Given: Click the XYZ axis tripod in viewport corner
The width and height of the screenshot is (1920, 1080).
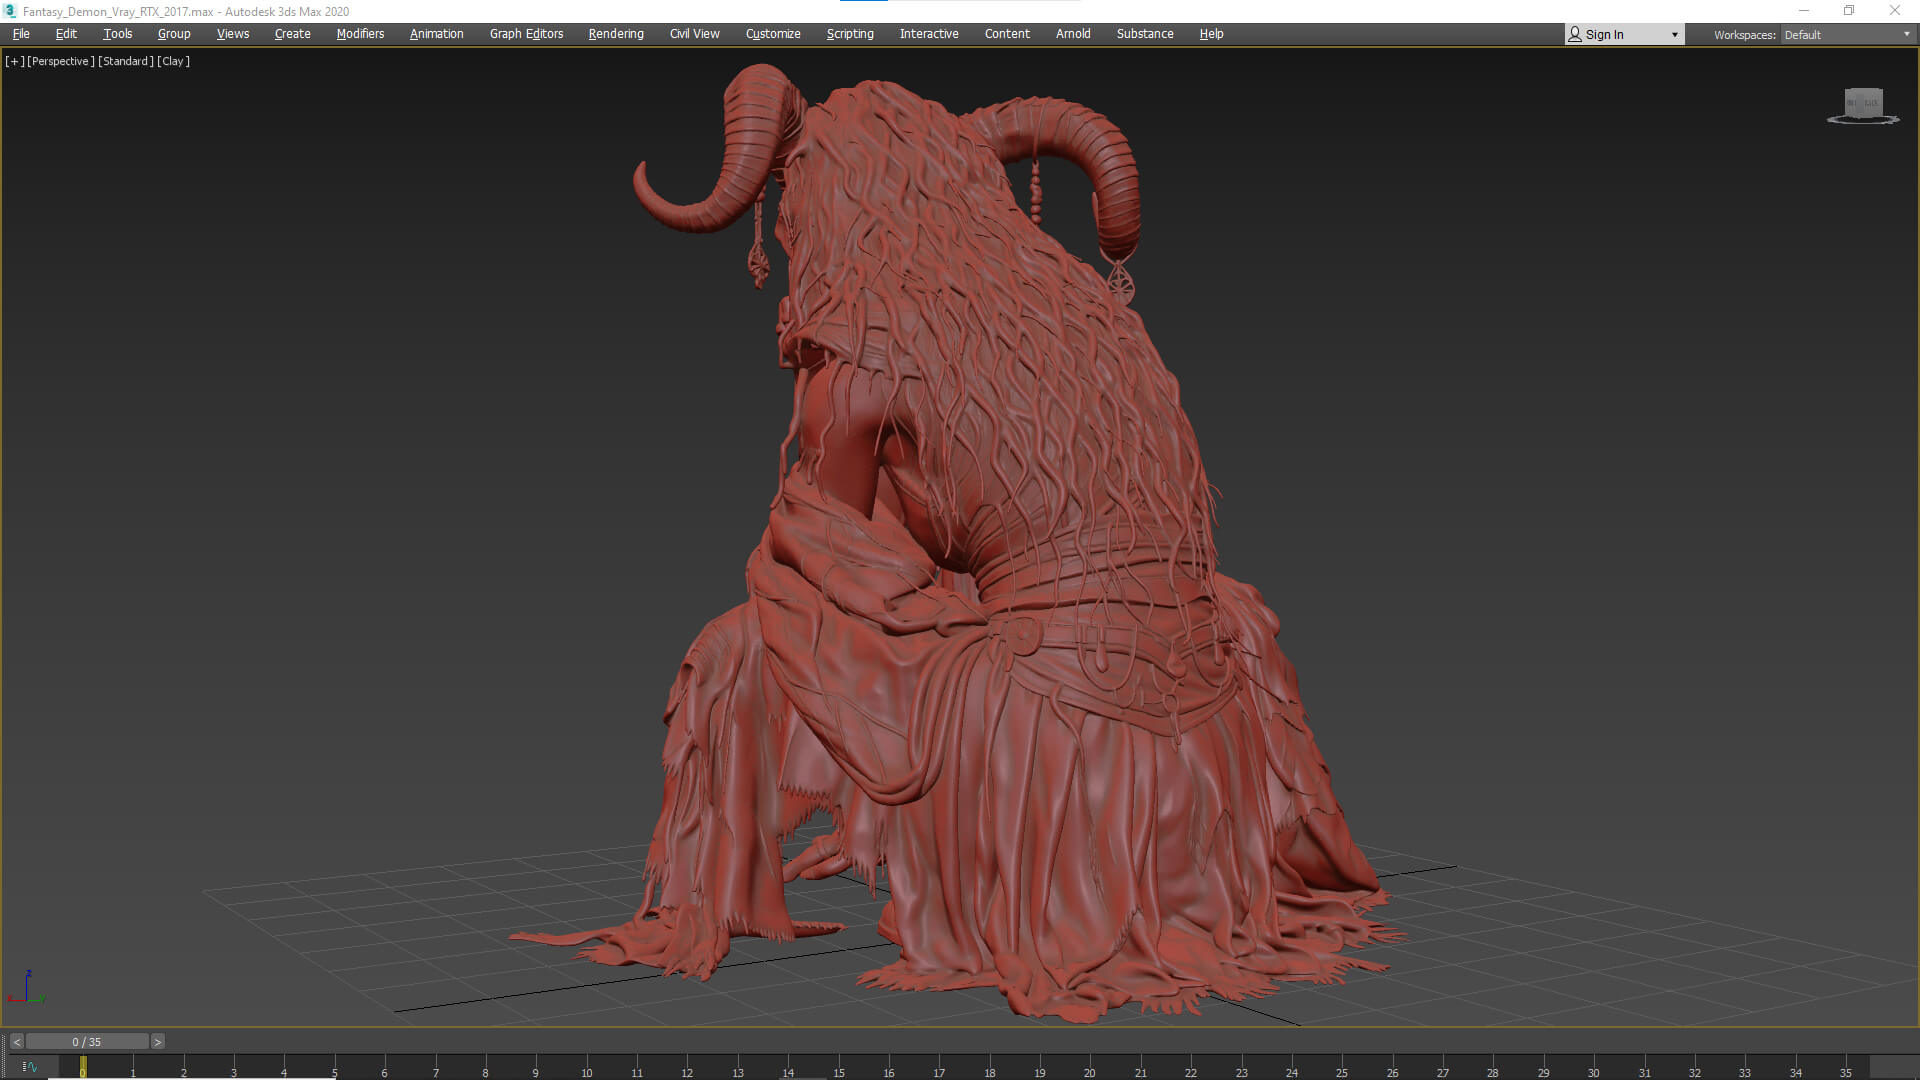Looking at the screenshot, I should (27, 987).
